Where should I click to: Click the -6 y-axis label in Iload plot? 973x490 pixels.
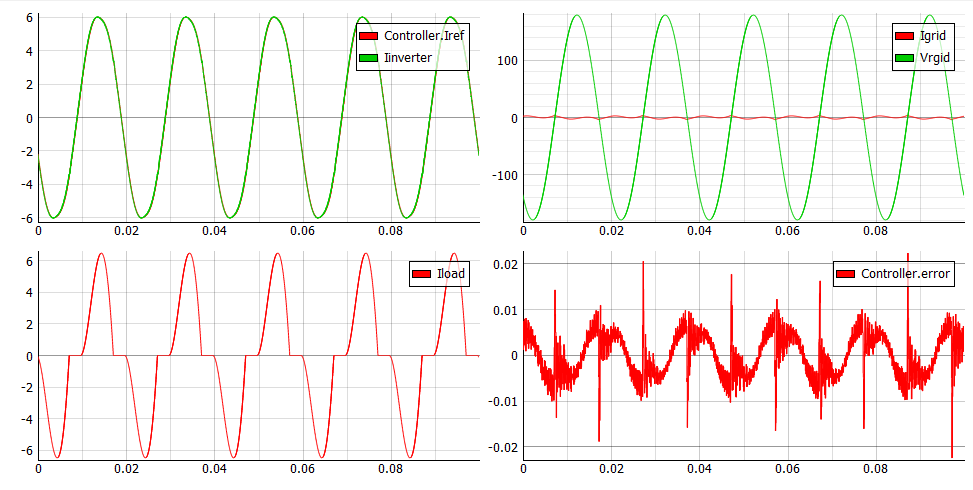click(x=26, y=450)
